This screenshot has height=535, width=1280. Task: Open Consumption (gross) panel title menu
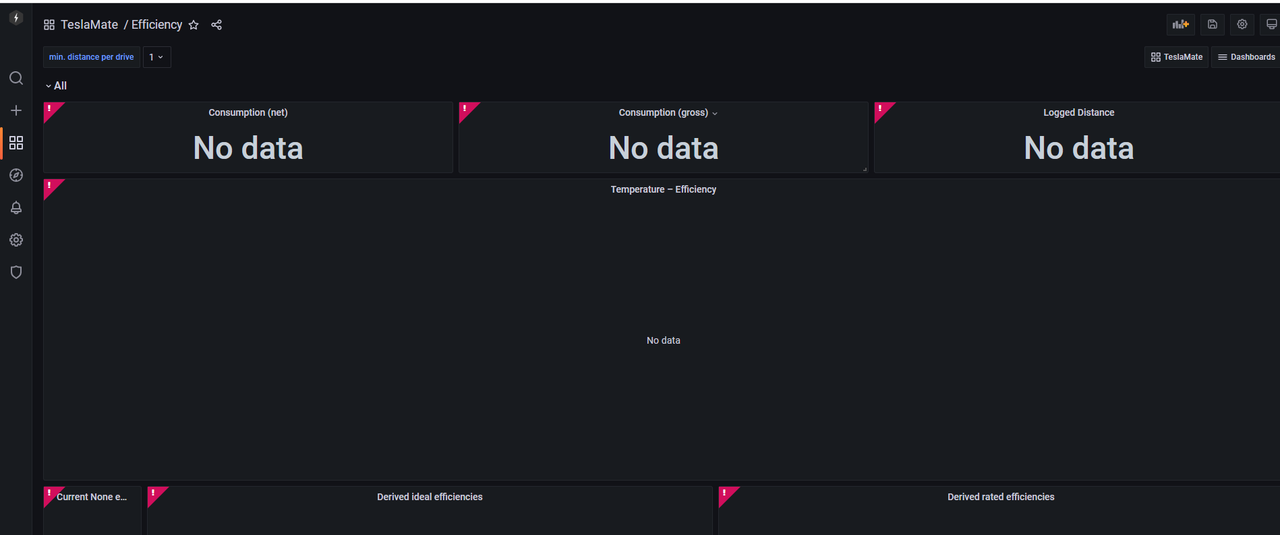668,113
